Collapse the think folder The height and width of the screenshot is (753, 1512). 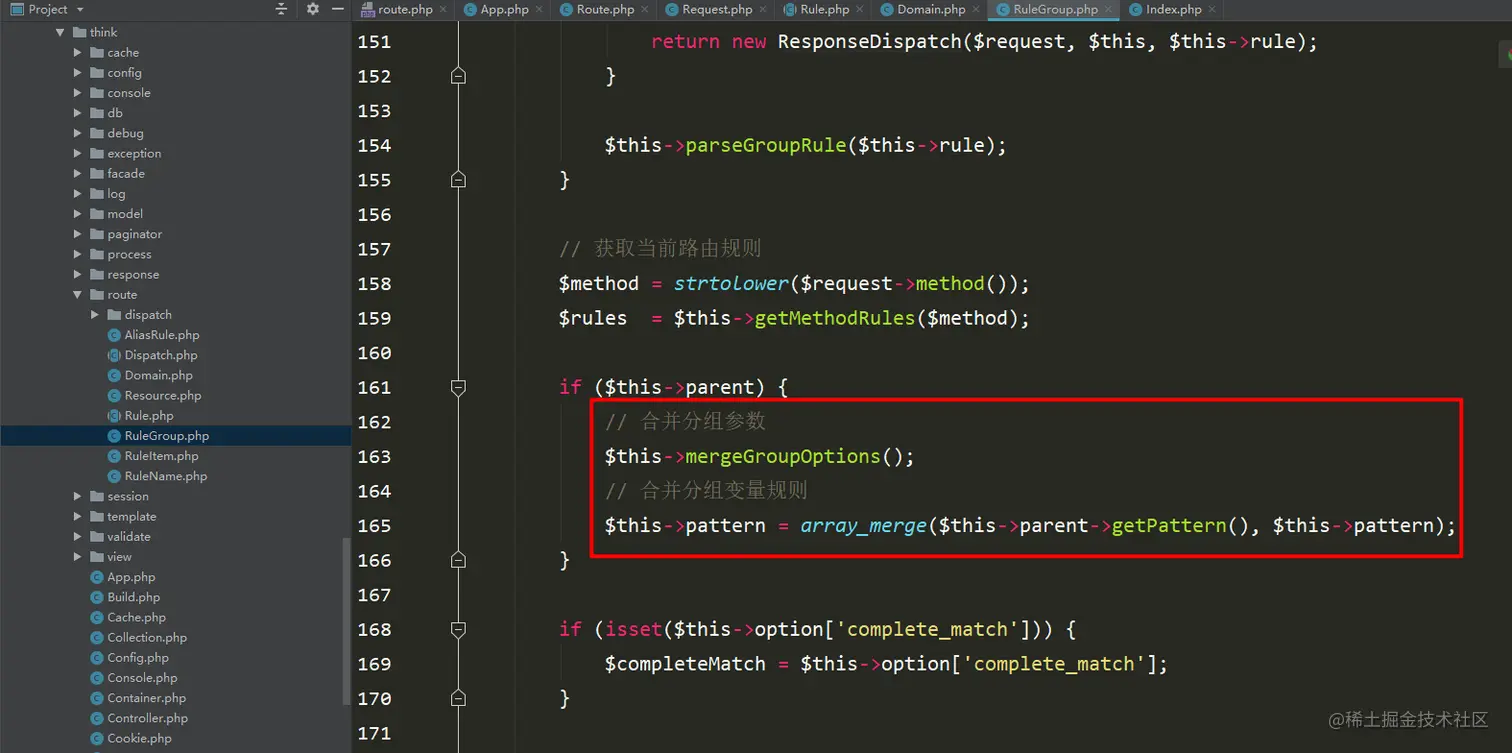click(60, 32)
